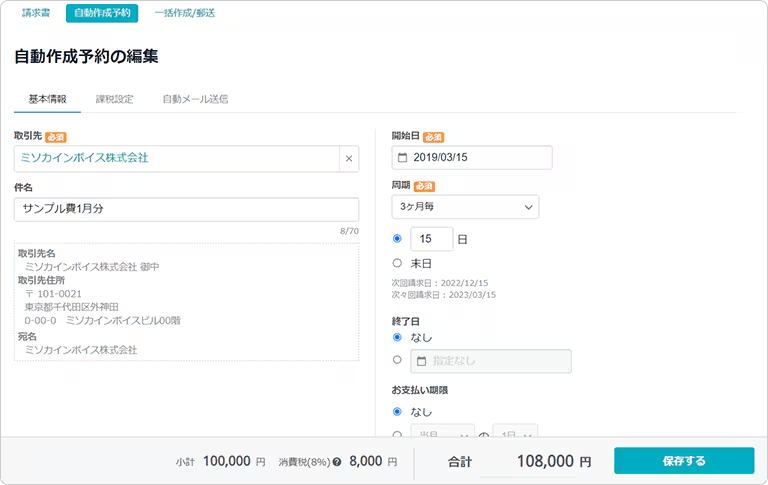Click the calendar icon in 終了日 date field
Viewport: 768px width, 485px height.
click(x=421, y=361)
